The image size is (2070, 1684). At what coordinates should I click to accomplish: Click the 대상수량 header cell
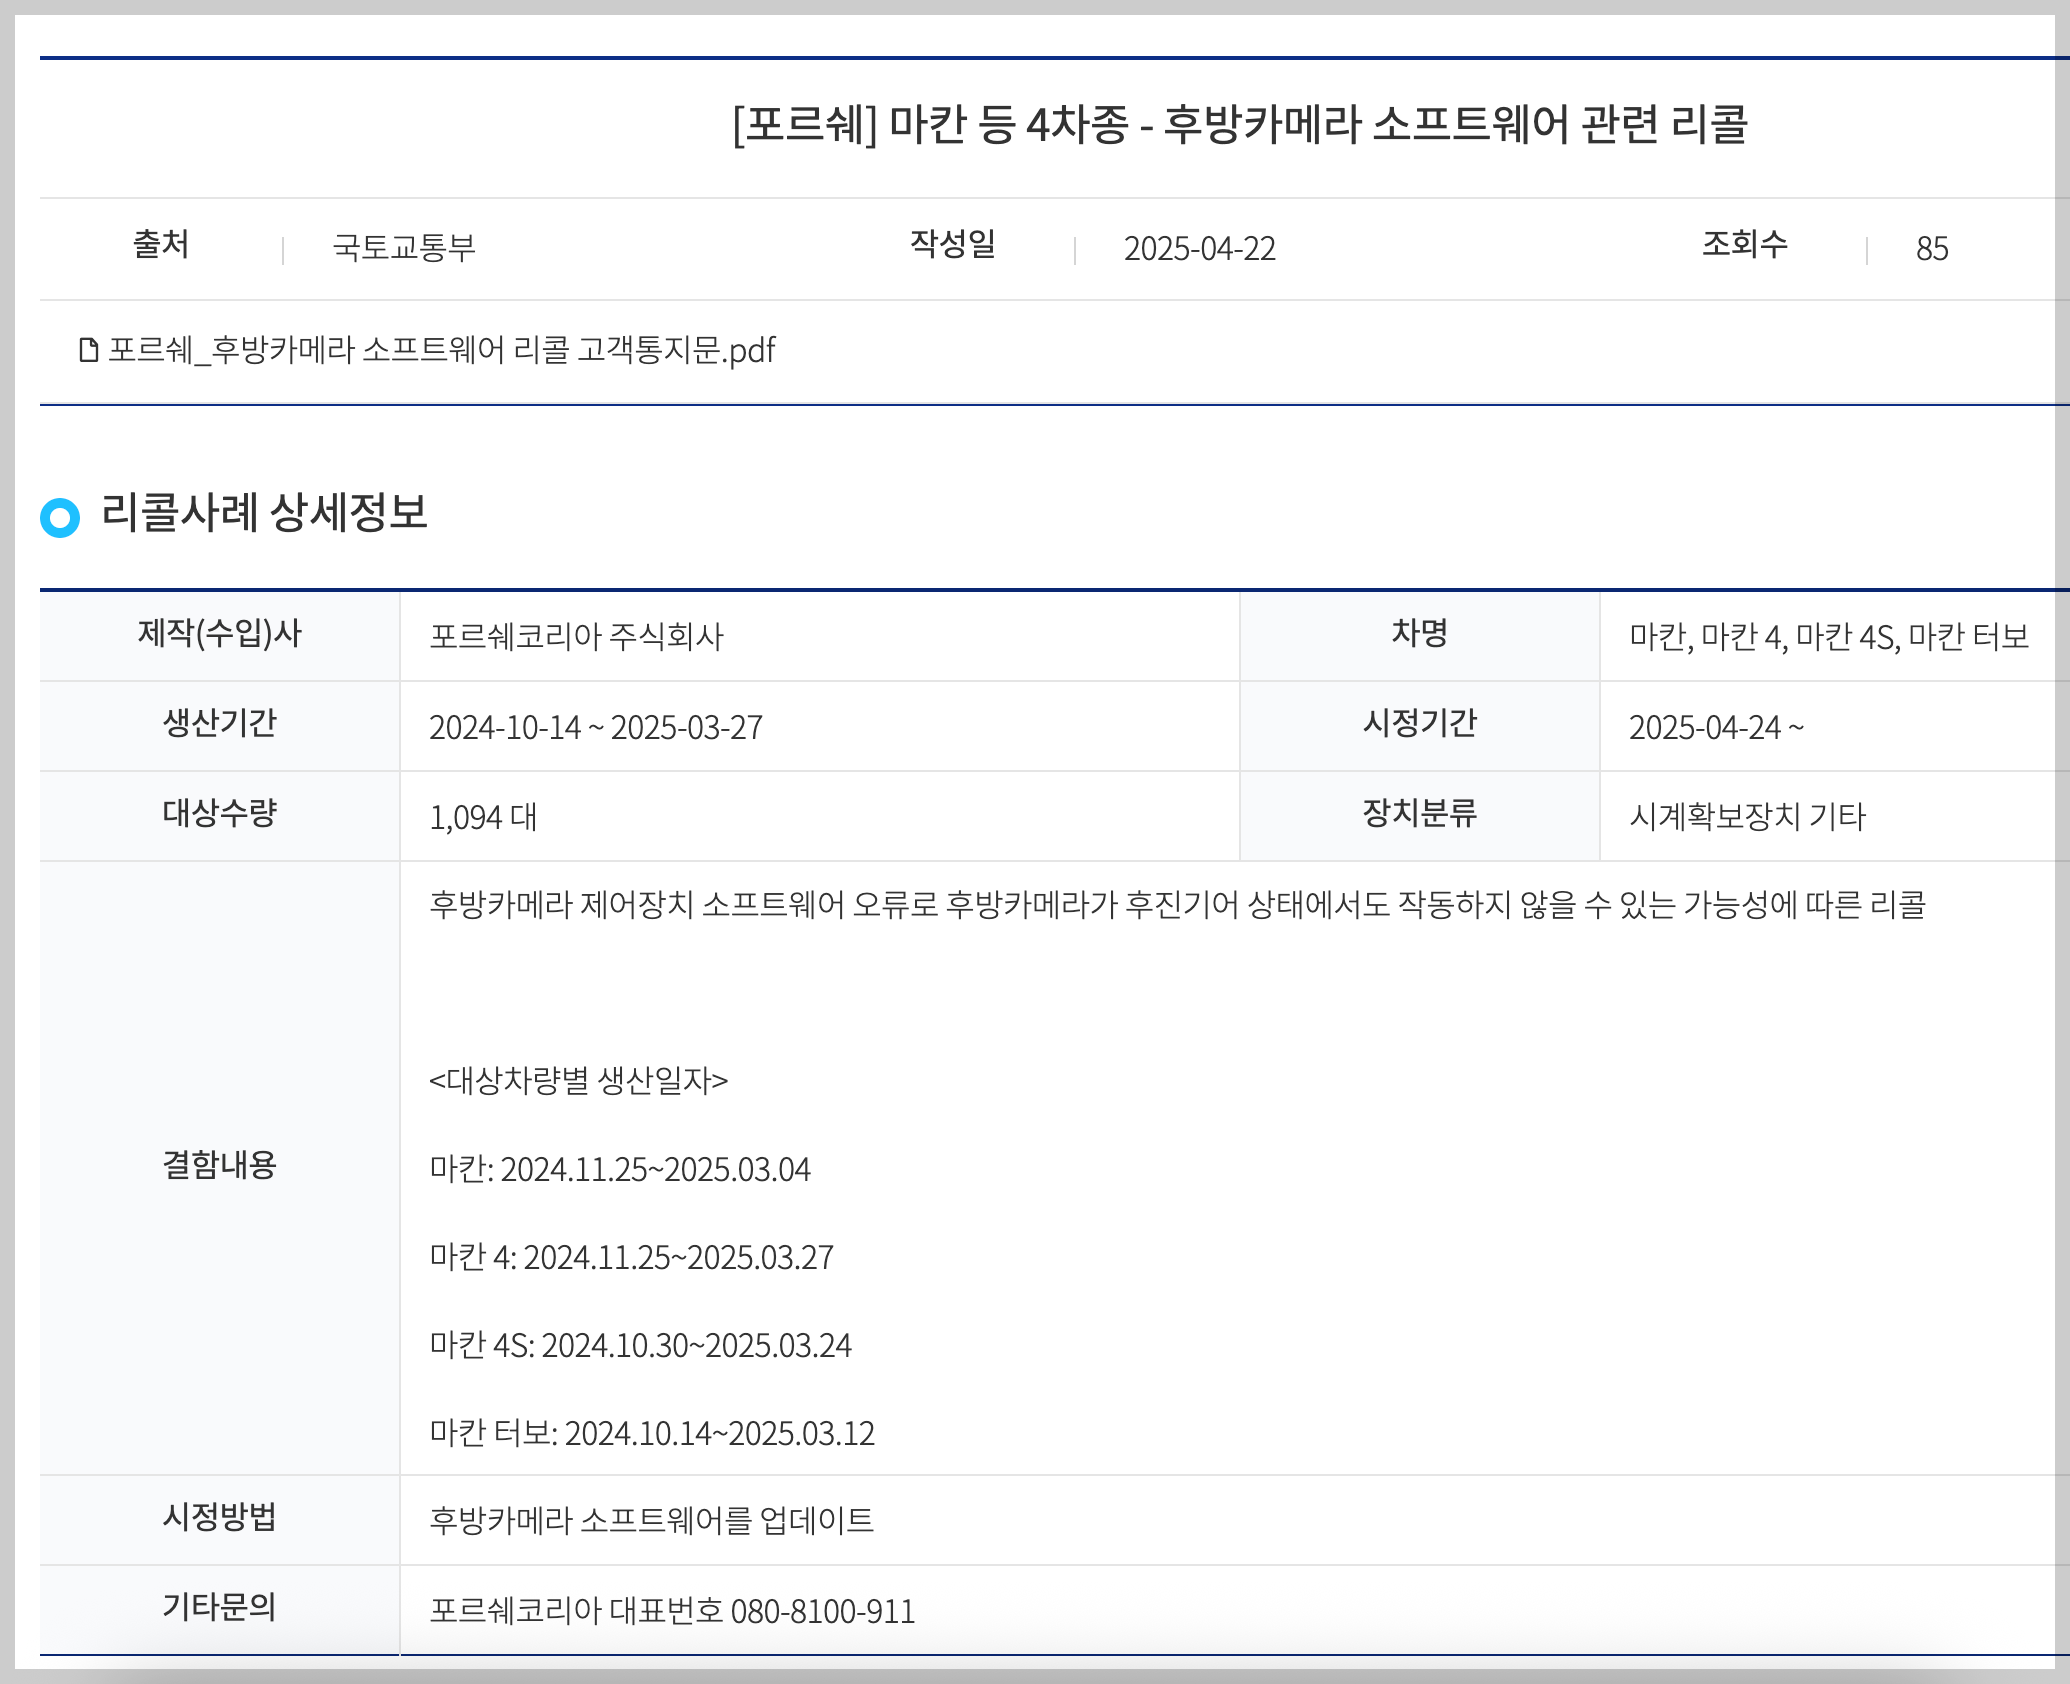point(220,816)
